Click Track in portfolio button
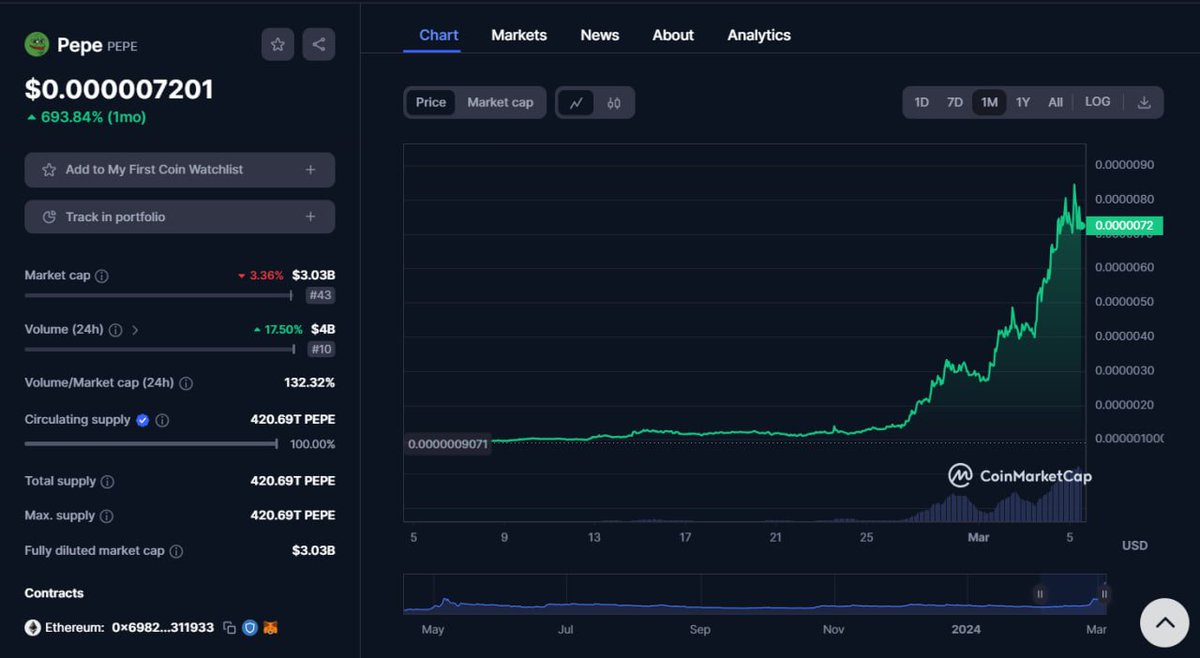 coord(180,217)
